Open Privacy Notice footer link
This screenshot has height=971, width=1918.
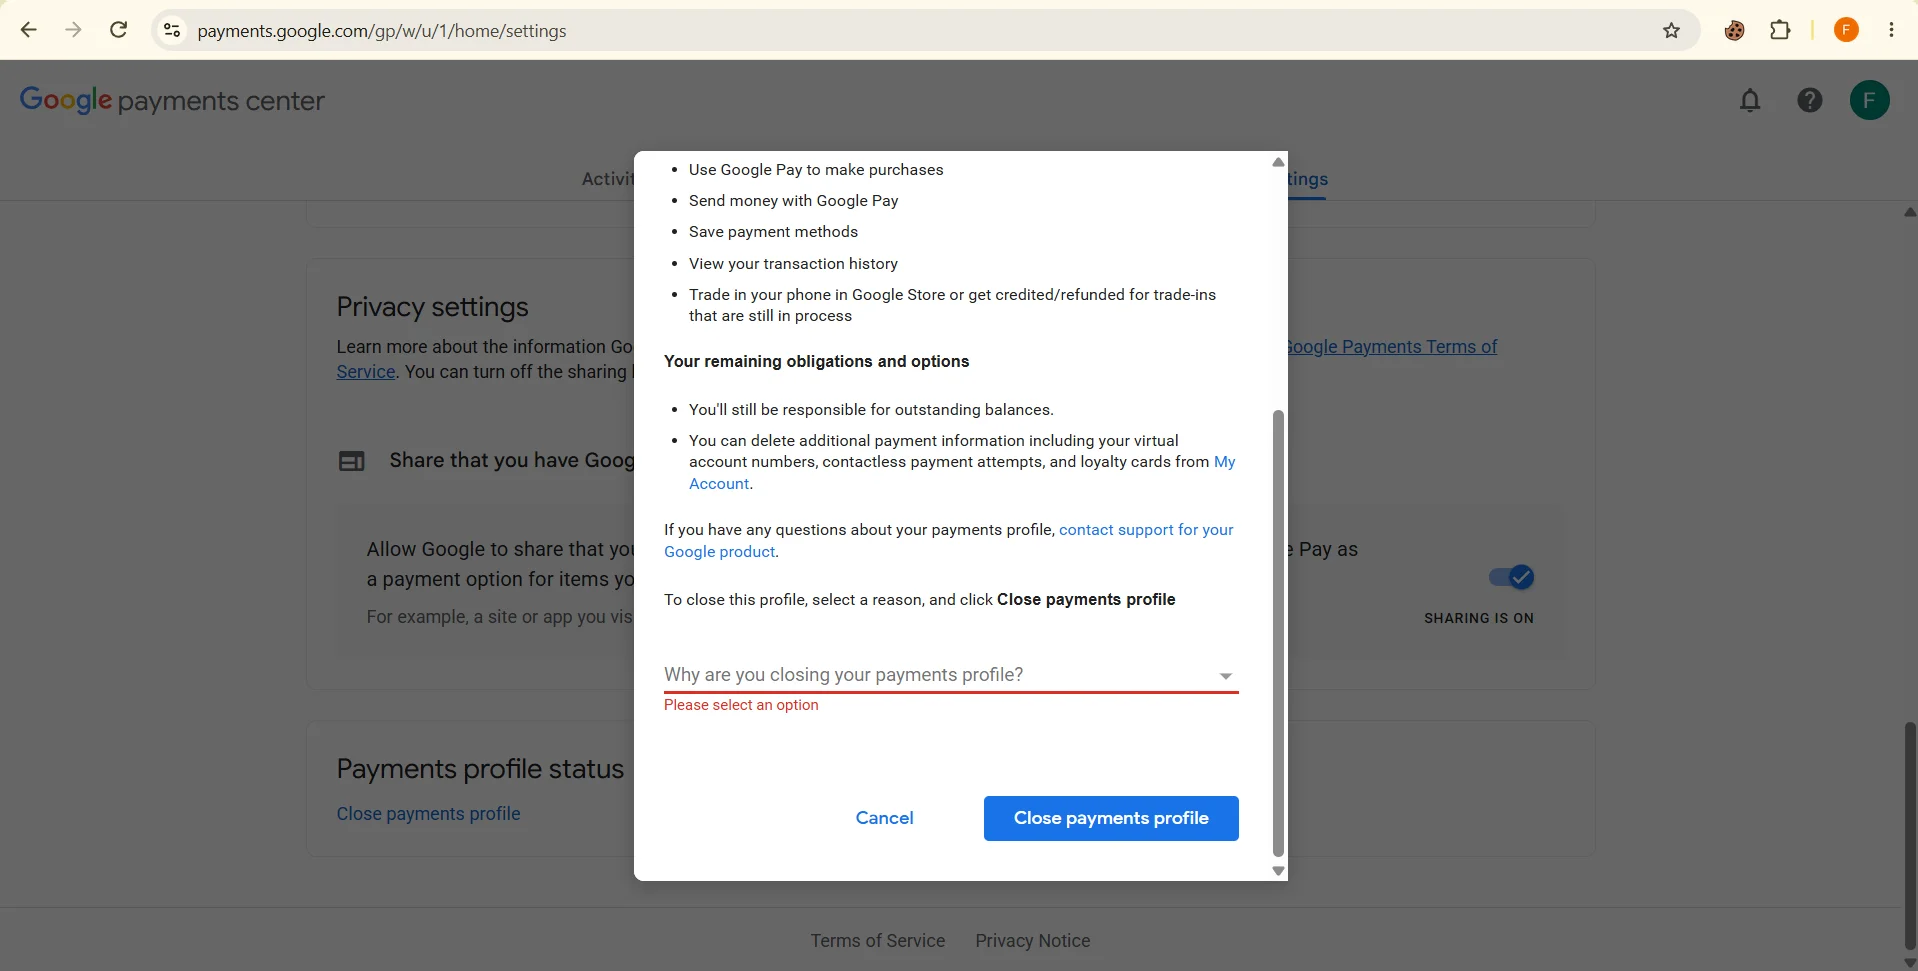pos(1032,941)
